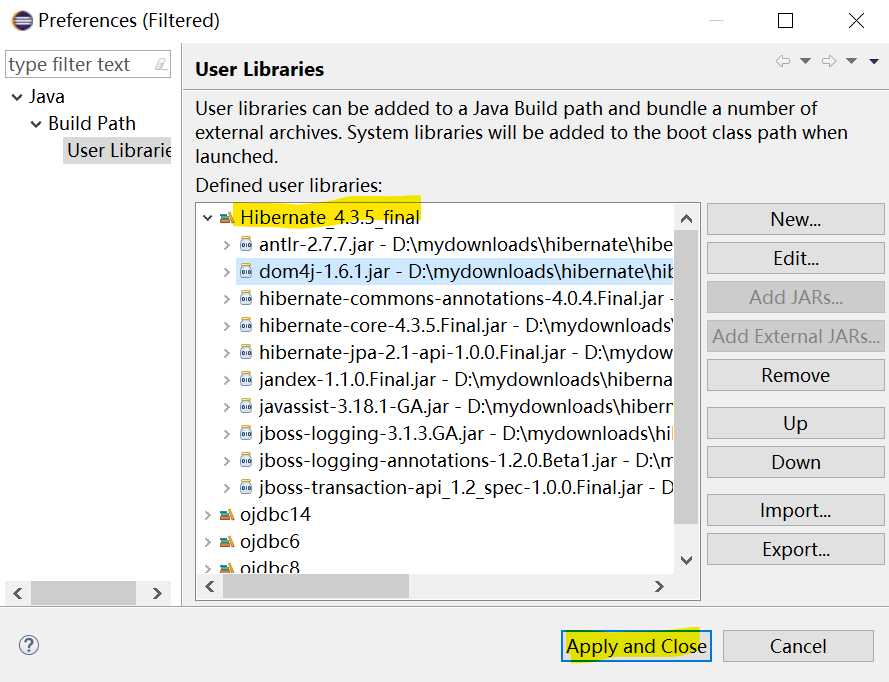Click the jboss-transaction-api jar icon
The width and height of the screenshot is (889, 682).
click(x=246, y=488)
